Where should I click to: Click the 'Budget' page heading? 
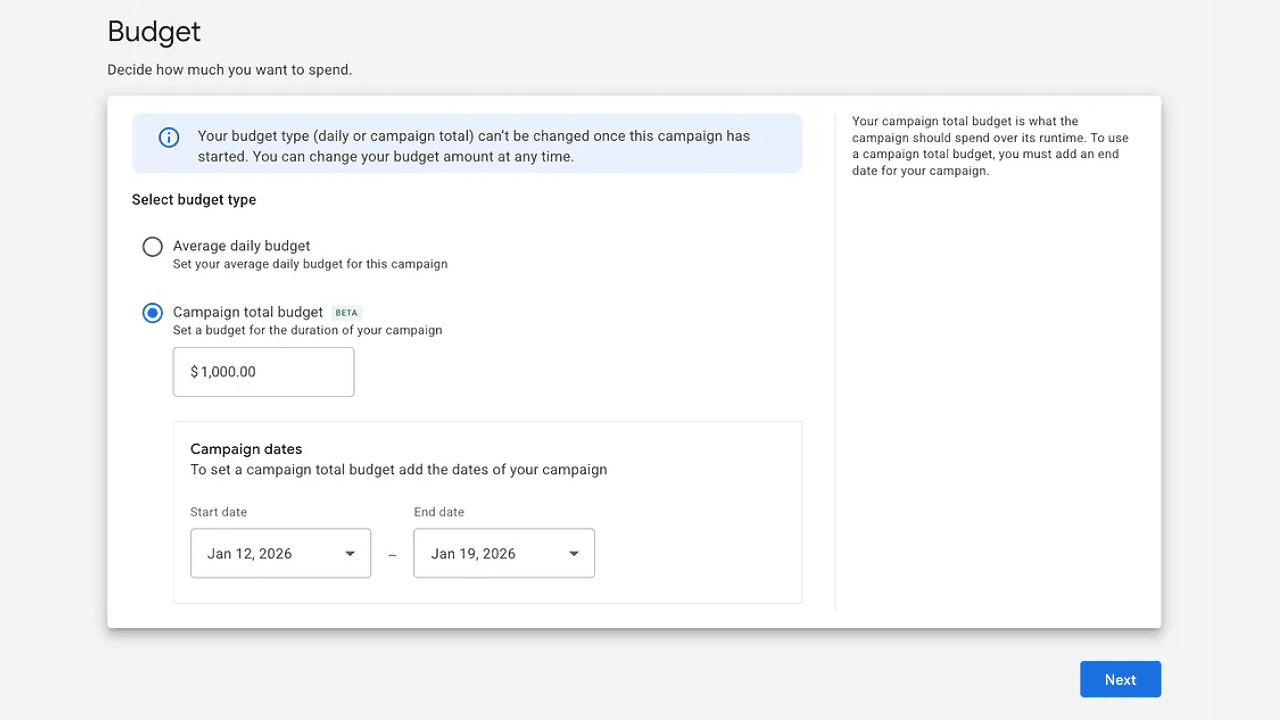pyautogui.click(x=154, y=32)
